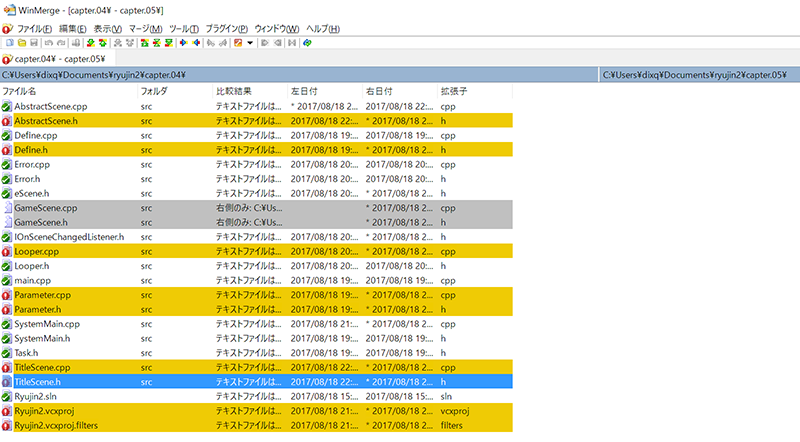This screenshot has width=800, height=442.
Task: Select the highlighted TitleScene.h row
Action: (256, 382)
